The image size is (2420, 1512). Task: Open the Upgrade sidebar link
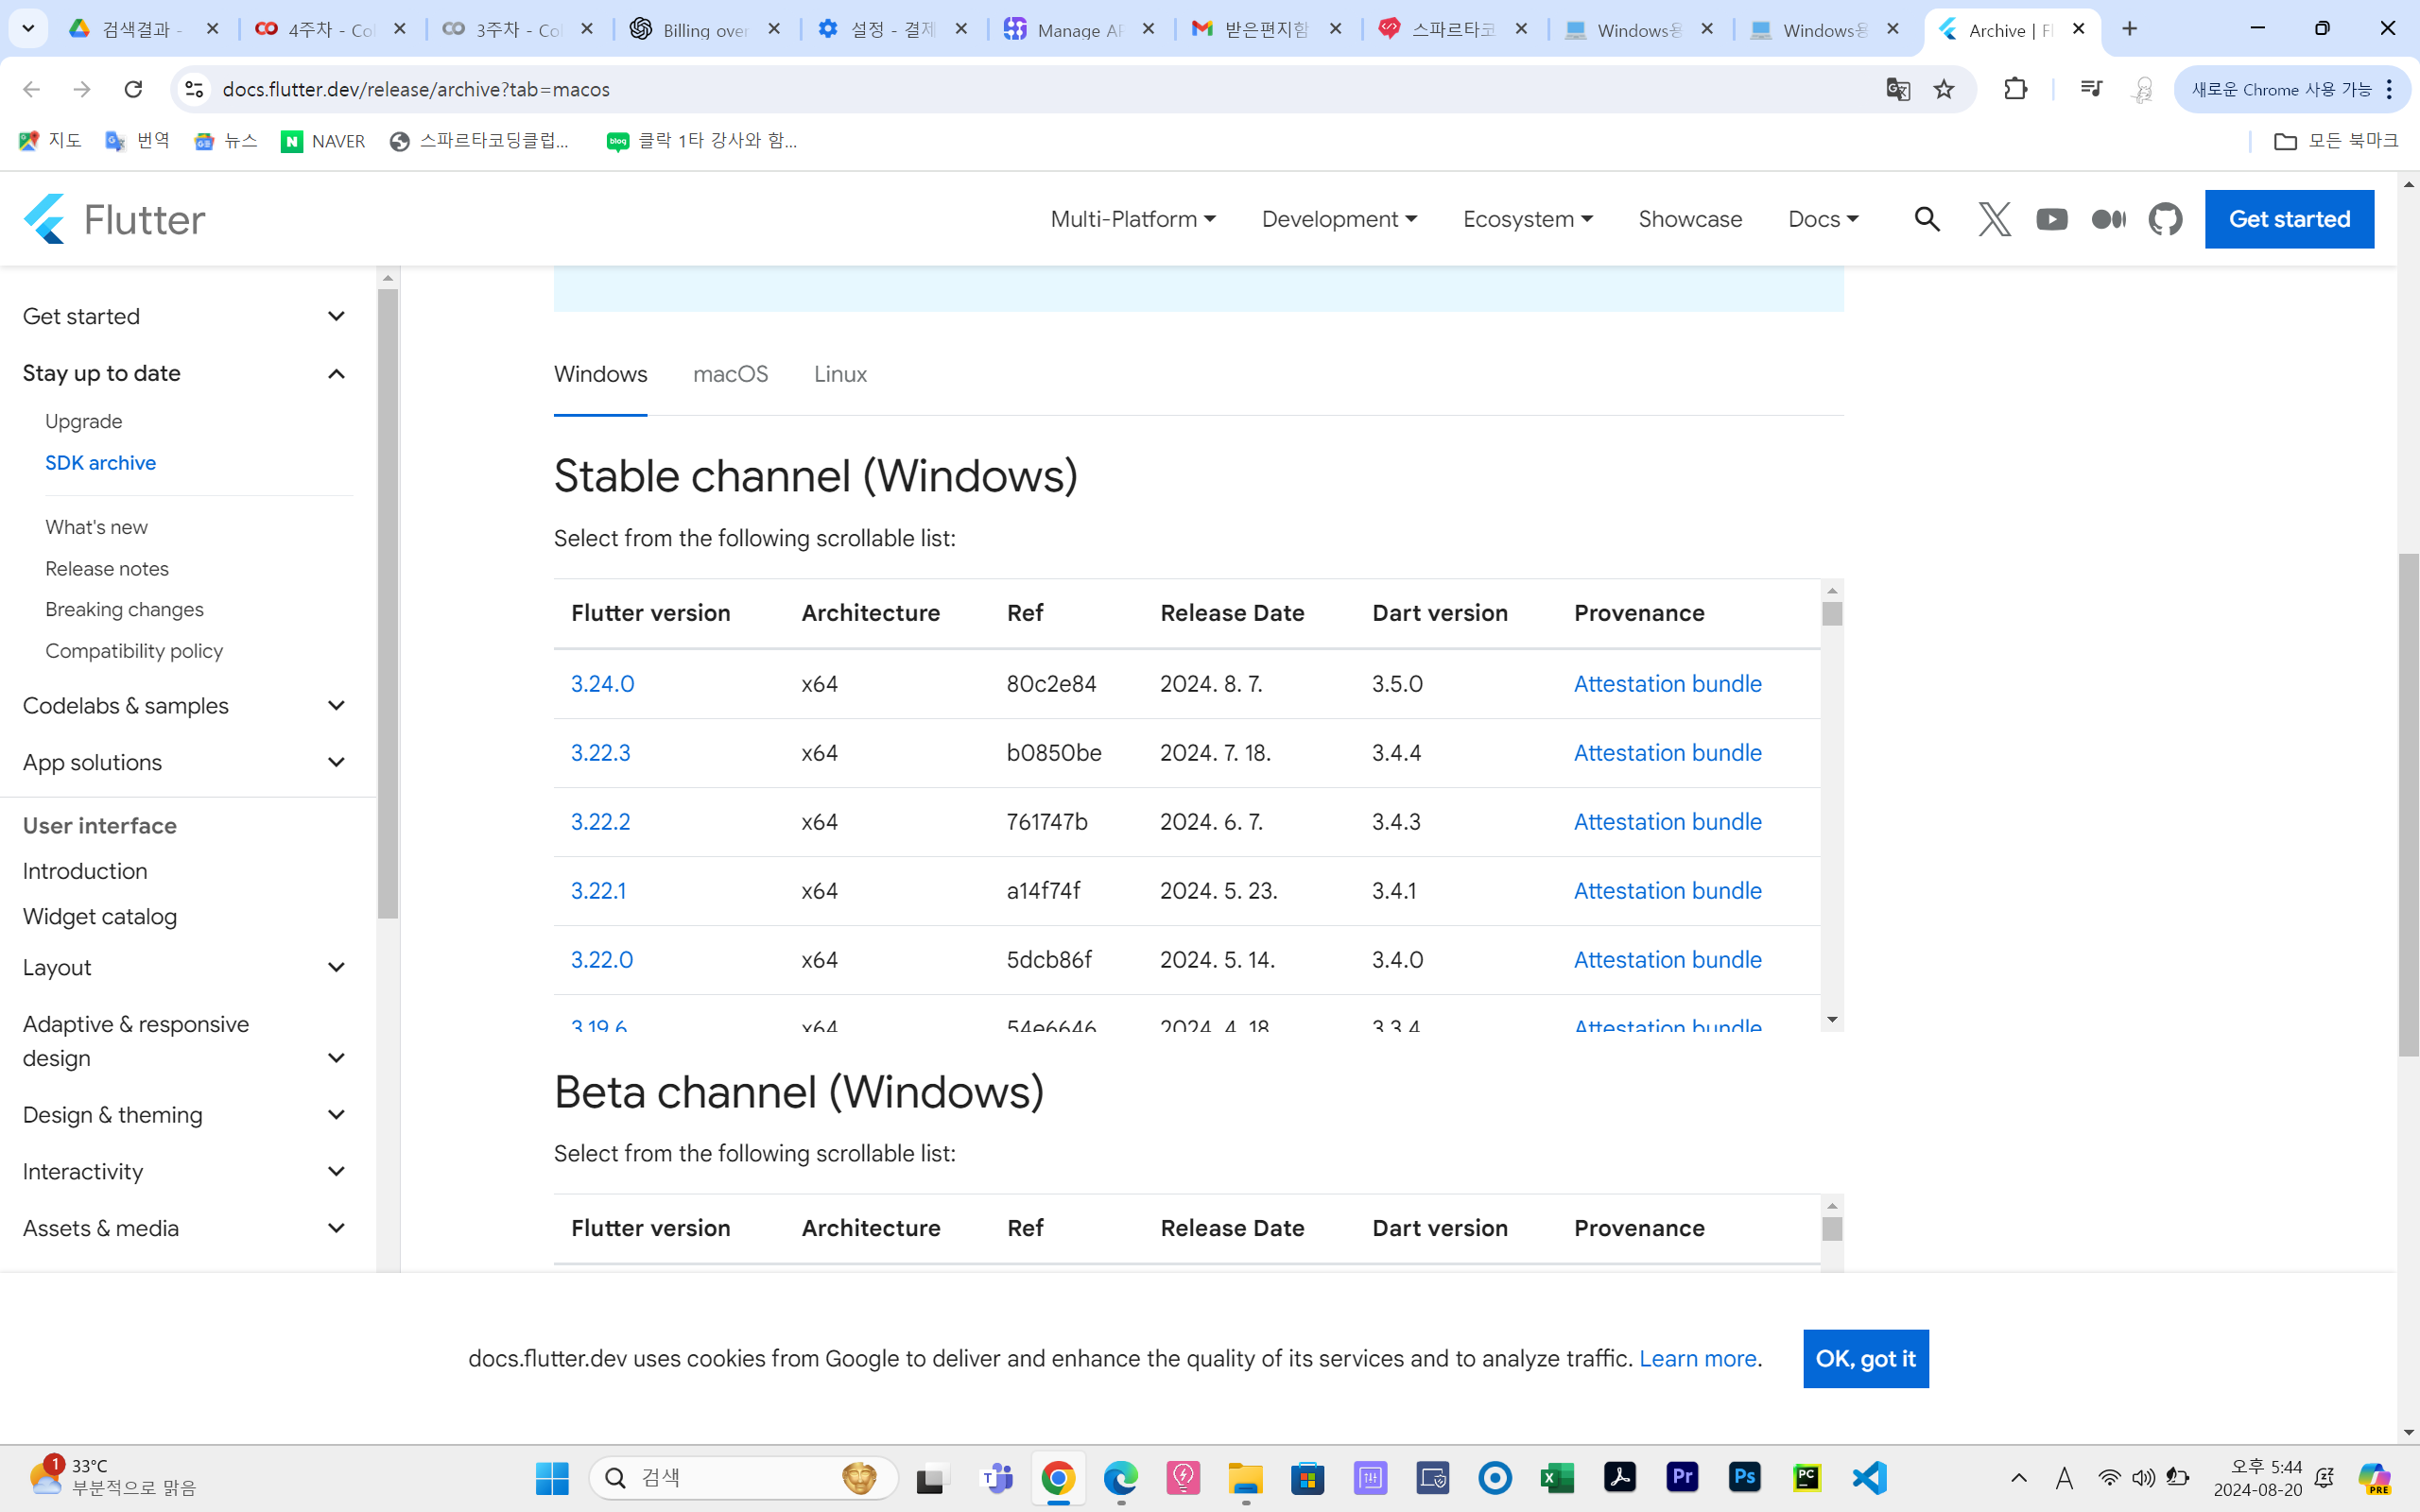(x=84, y=421)
